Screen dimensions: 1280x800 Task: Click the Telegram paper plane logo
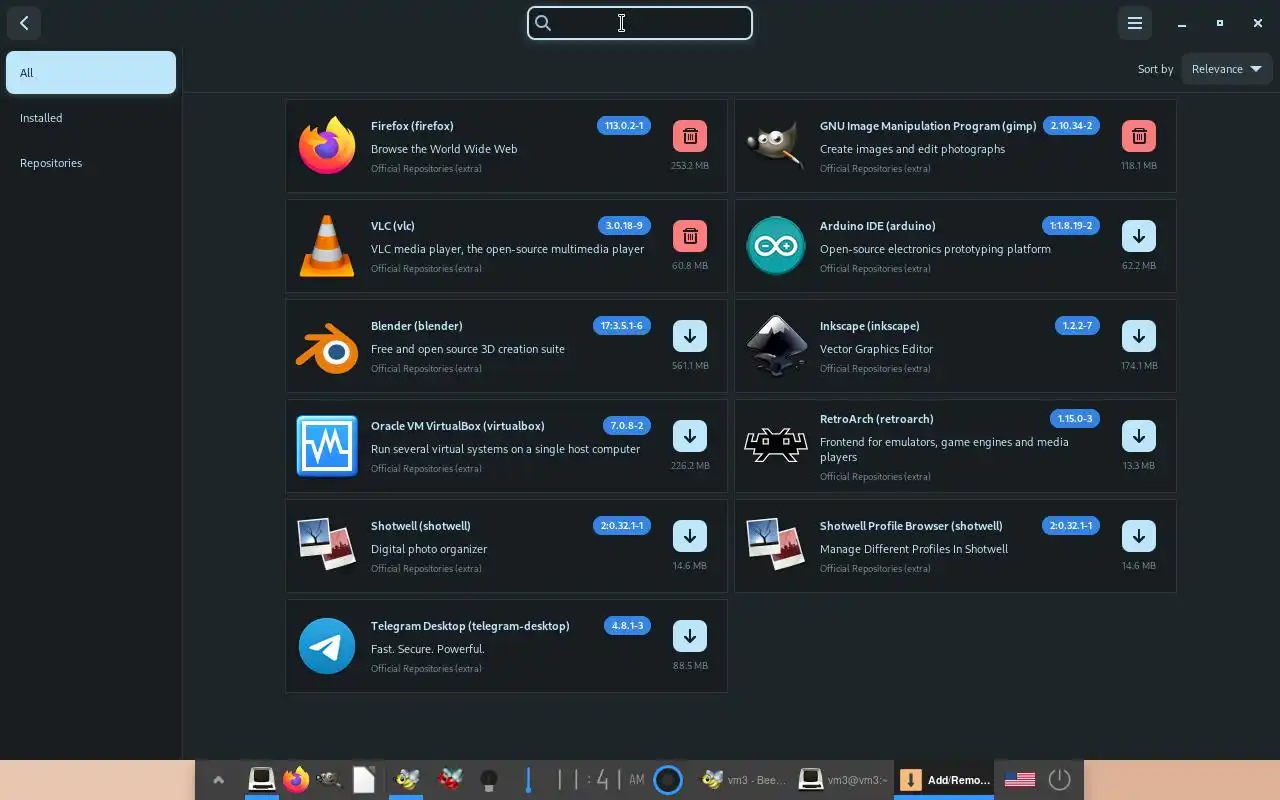(327, 646)
